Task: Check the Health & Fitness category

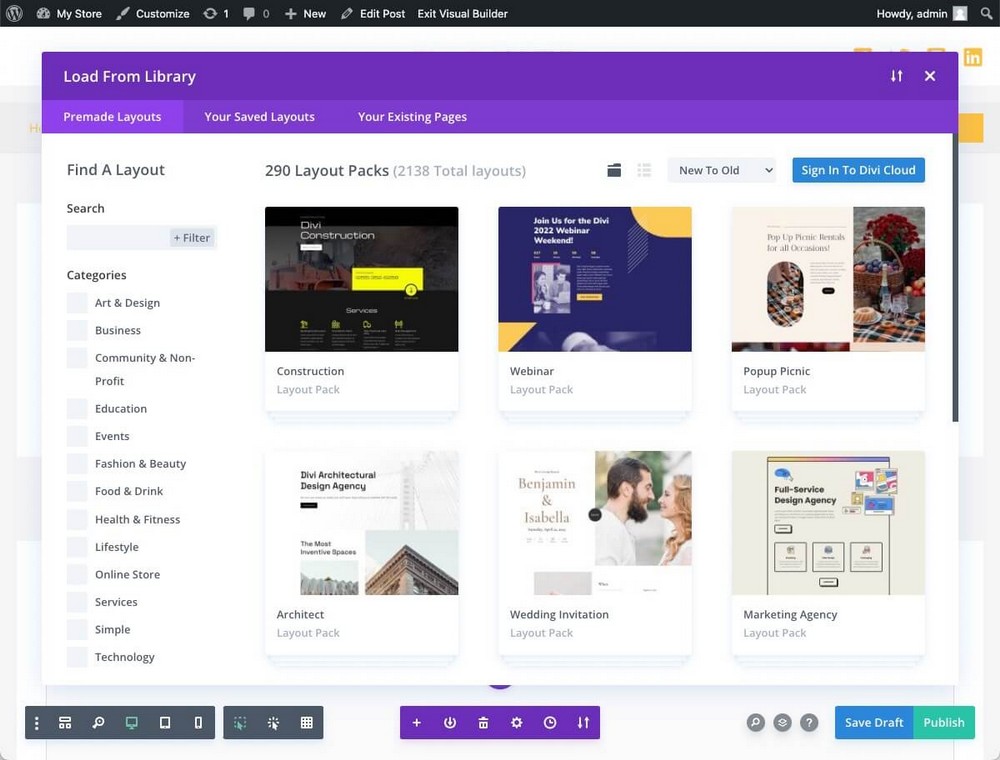Action: (x=77, y=520)
